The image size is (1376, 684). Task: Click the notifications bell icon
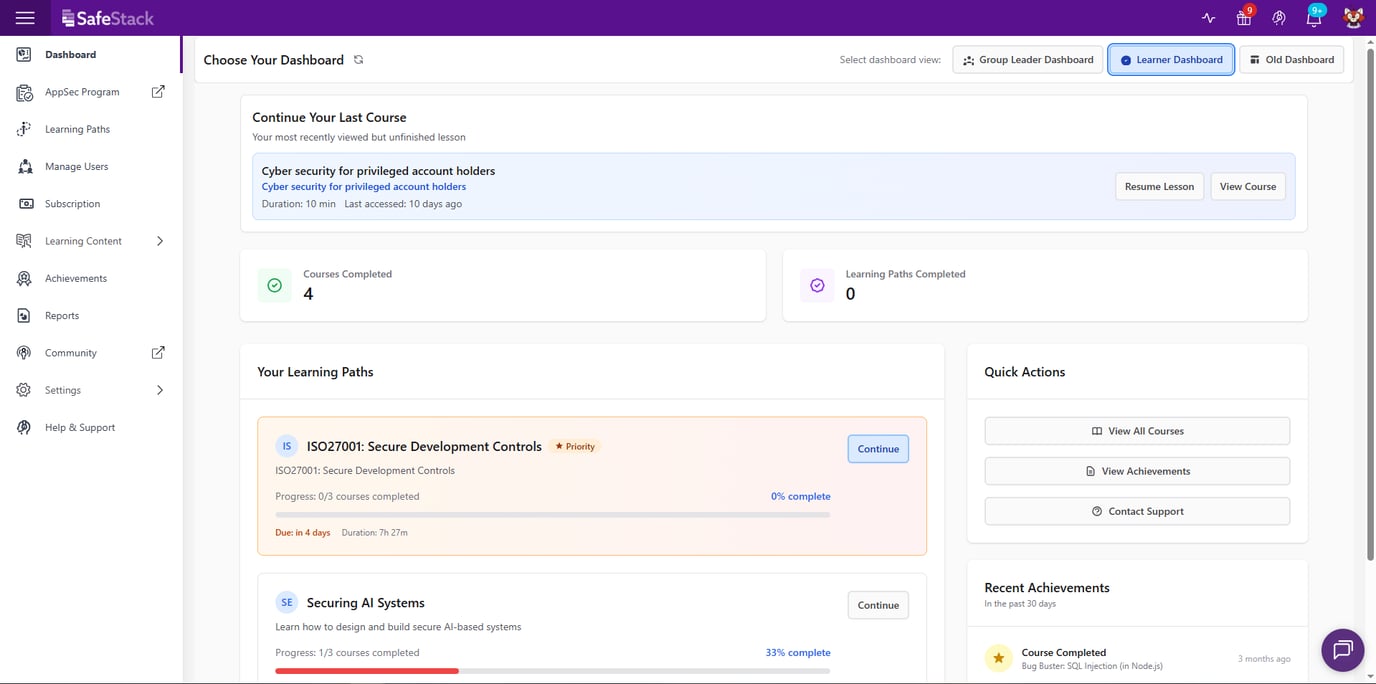point(1313,17)
